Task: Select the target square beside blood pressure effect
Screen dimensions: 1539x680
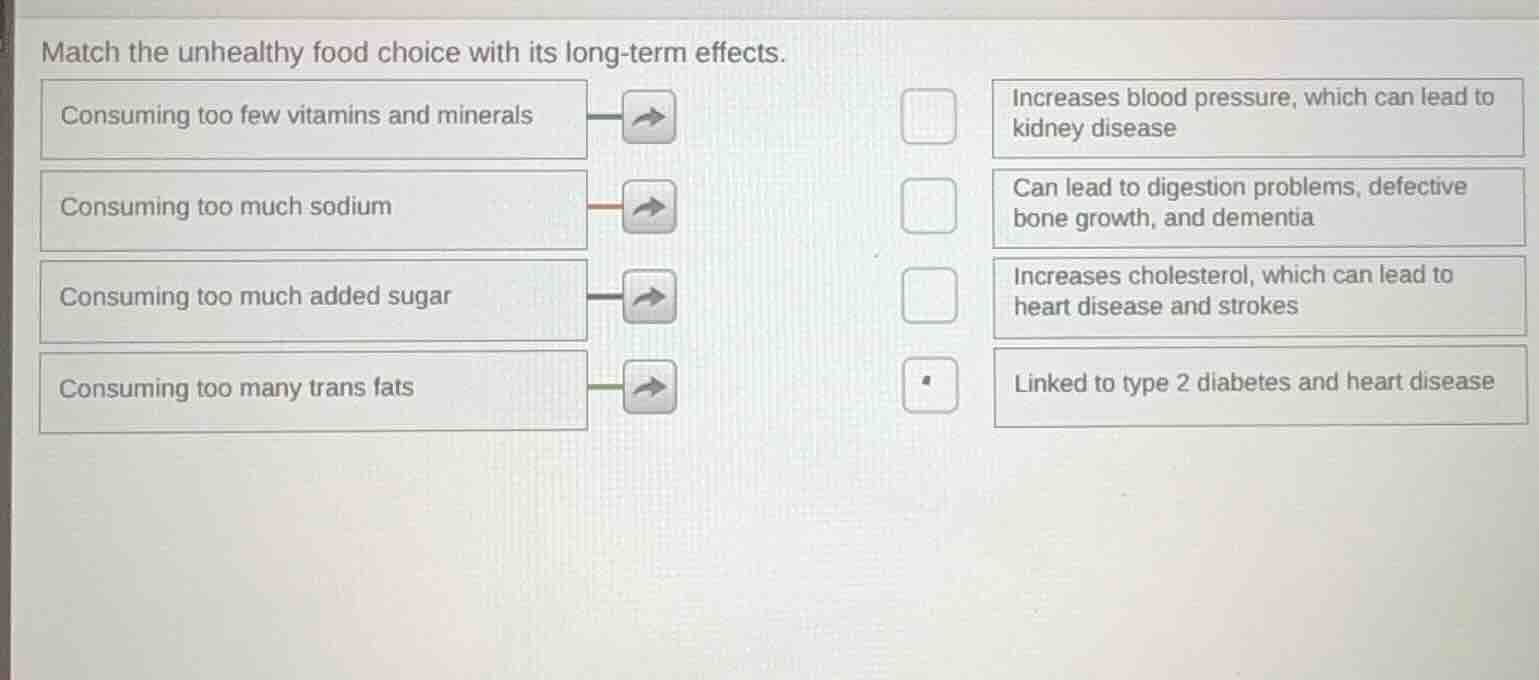Action: click(x=928, y=116)
